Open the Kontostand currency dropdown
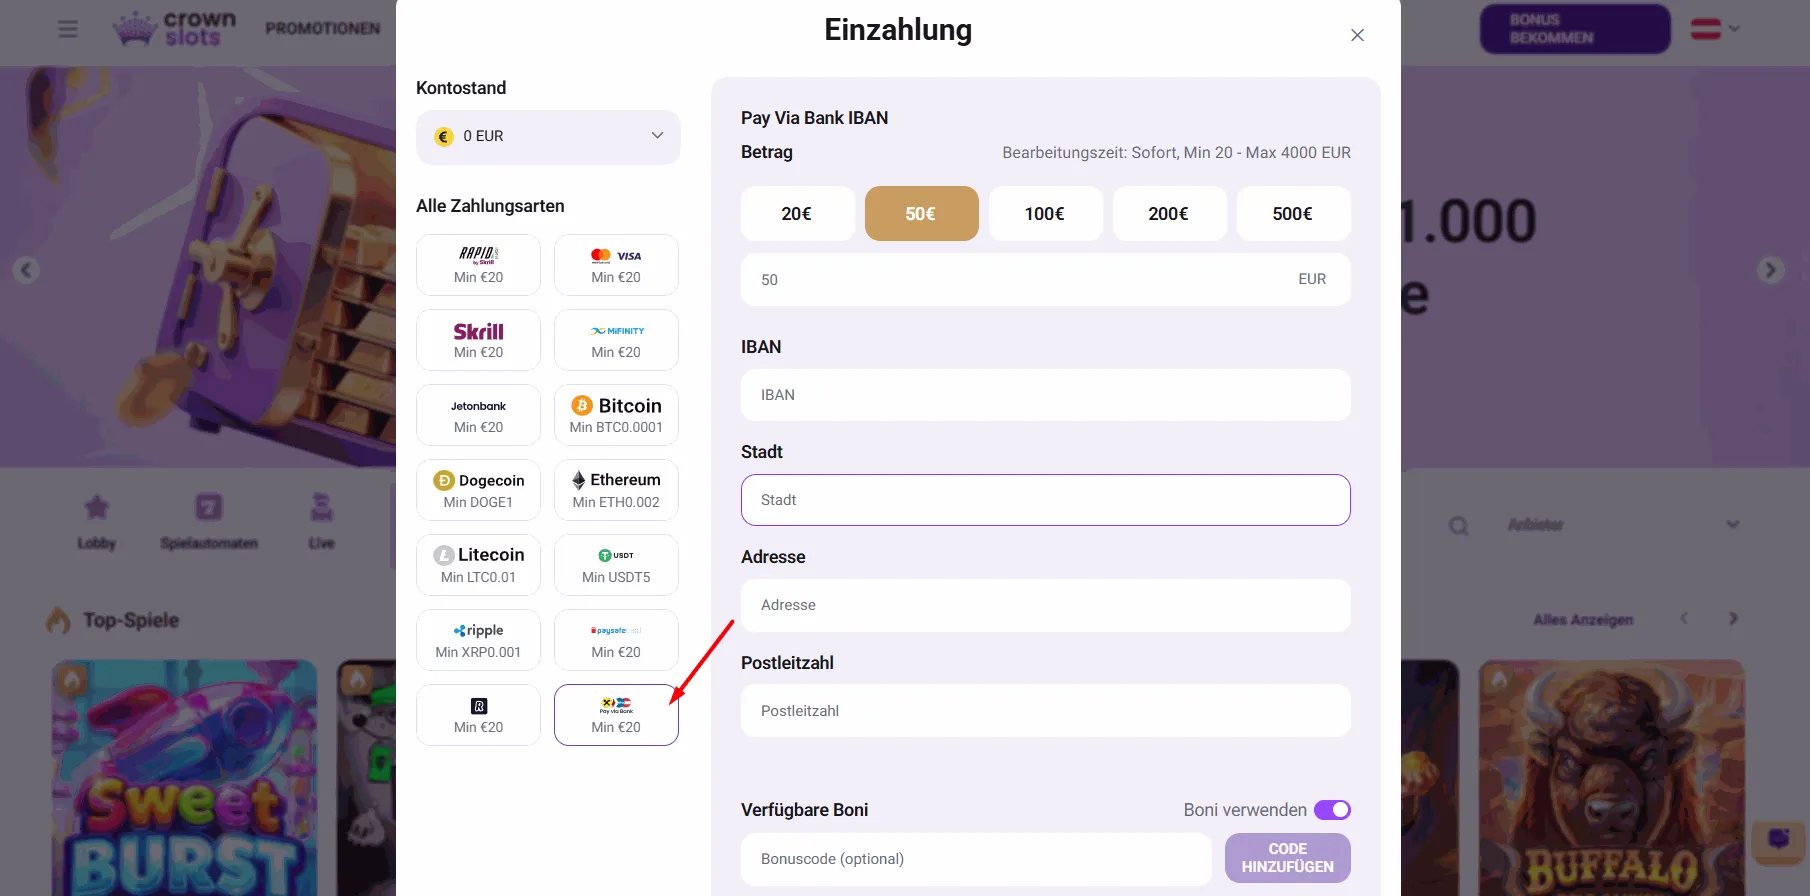Screen dimensions: 1810x896 (548, 137)
